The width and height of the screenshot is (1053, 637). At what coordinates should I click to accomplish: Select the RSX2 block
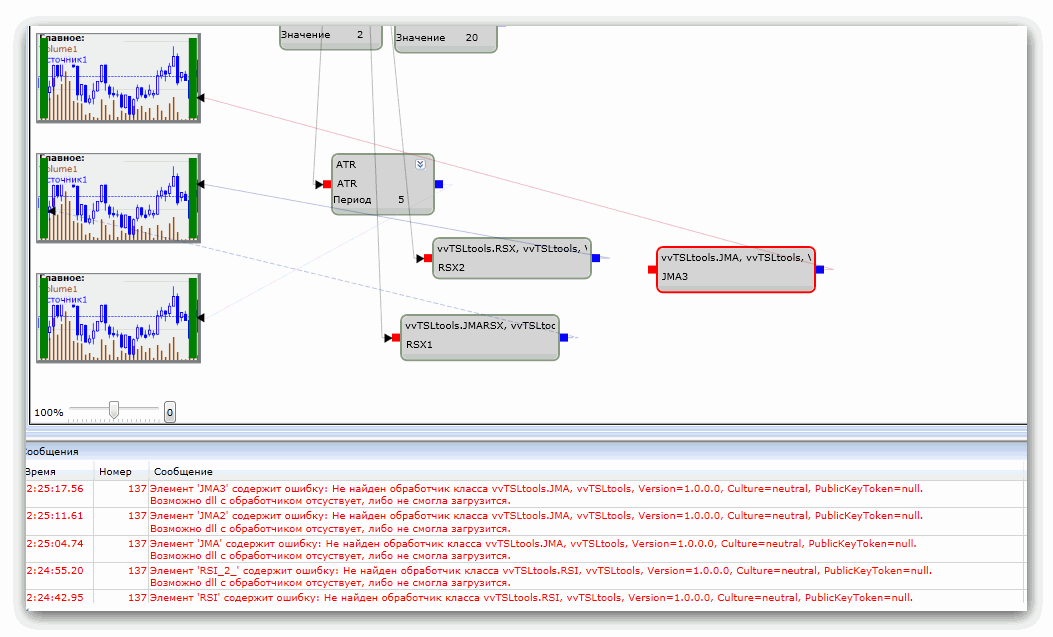click(512, 258)
